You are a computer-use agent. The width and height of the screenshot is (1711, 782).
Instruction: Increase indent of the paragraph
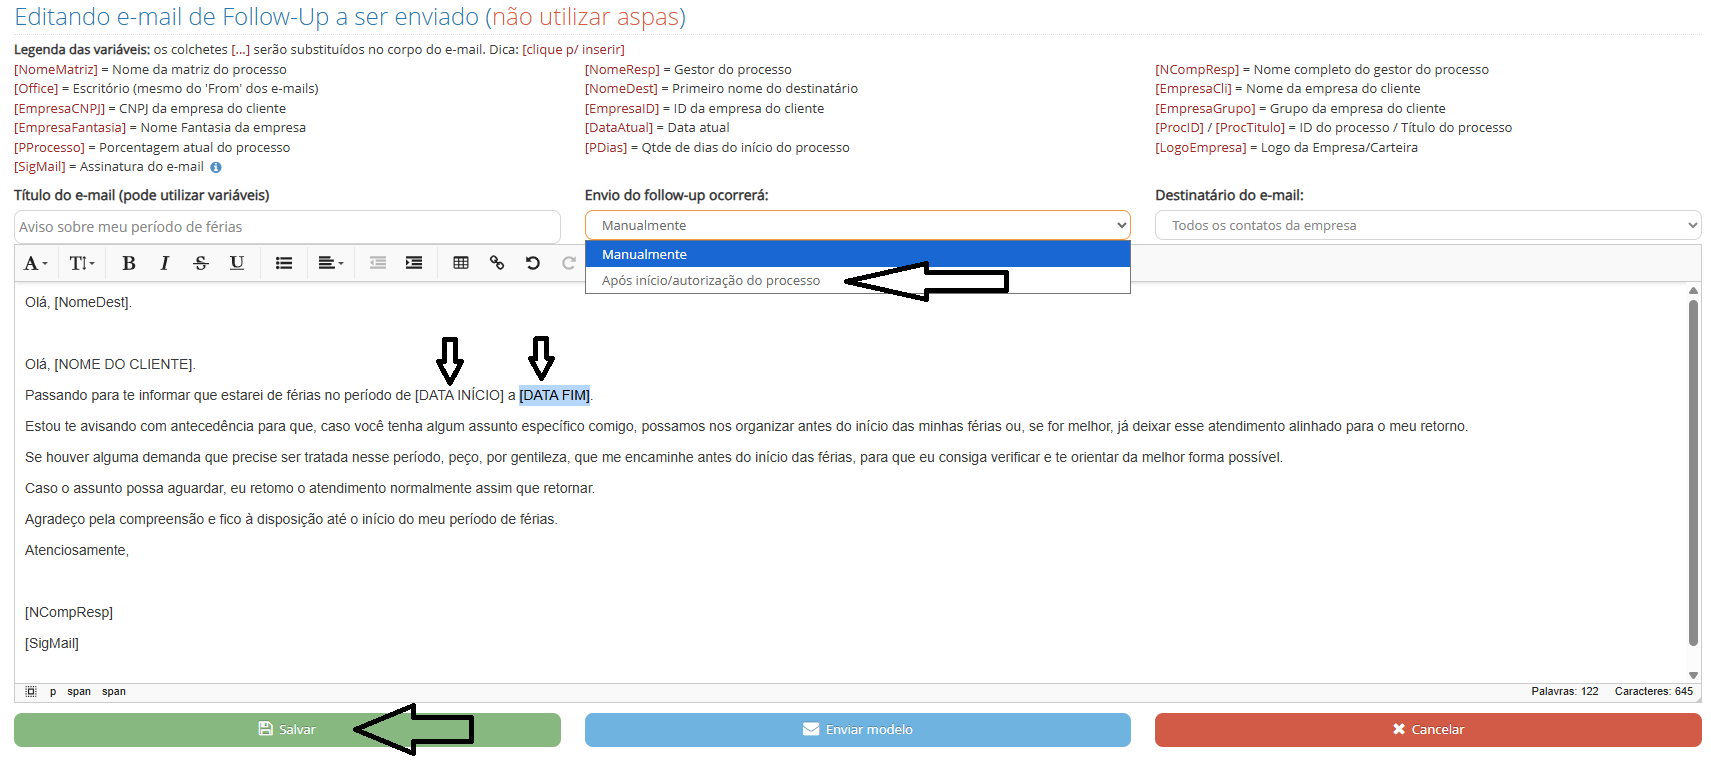point(413,263)
